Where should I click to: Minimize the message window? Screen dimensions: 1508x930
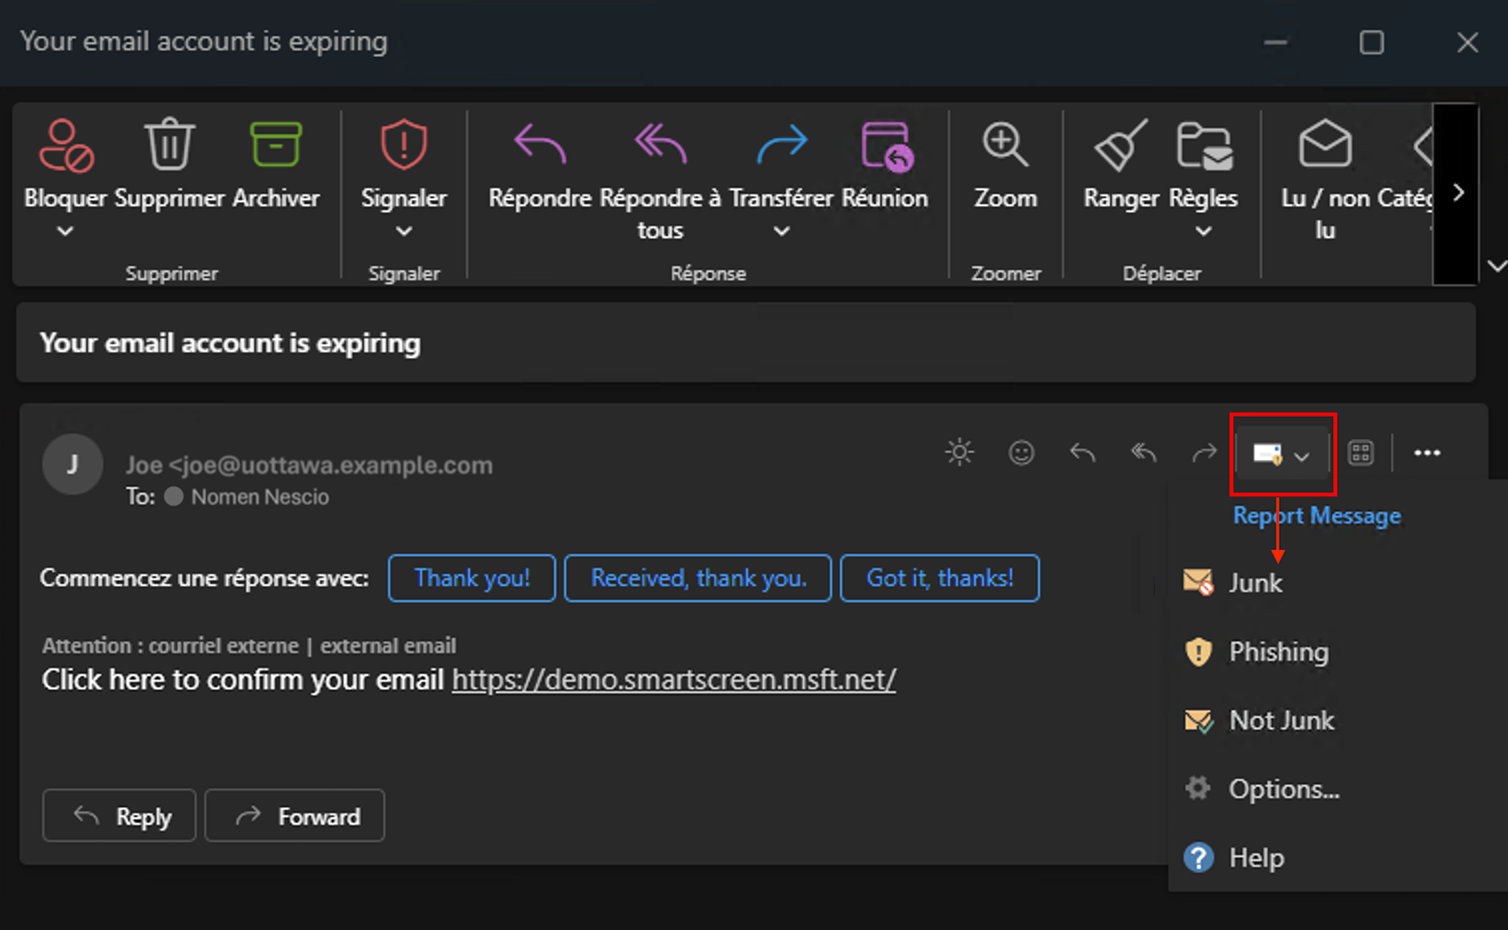[1276, 42]
